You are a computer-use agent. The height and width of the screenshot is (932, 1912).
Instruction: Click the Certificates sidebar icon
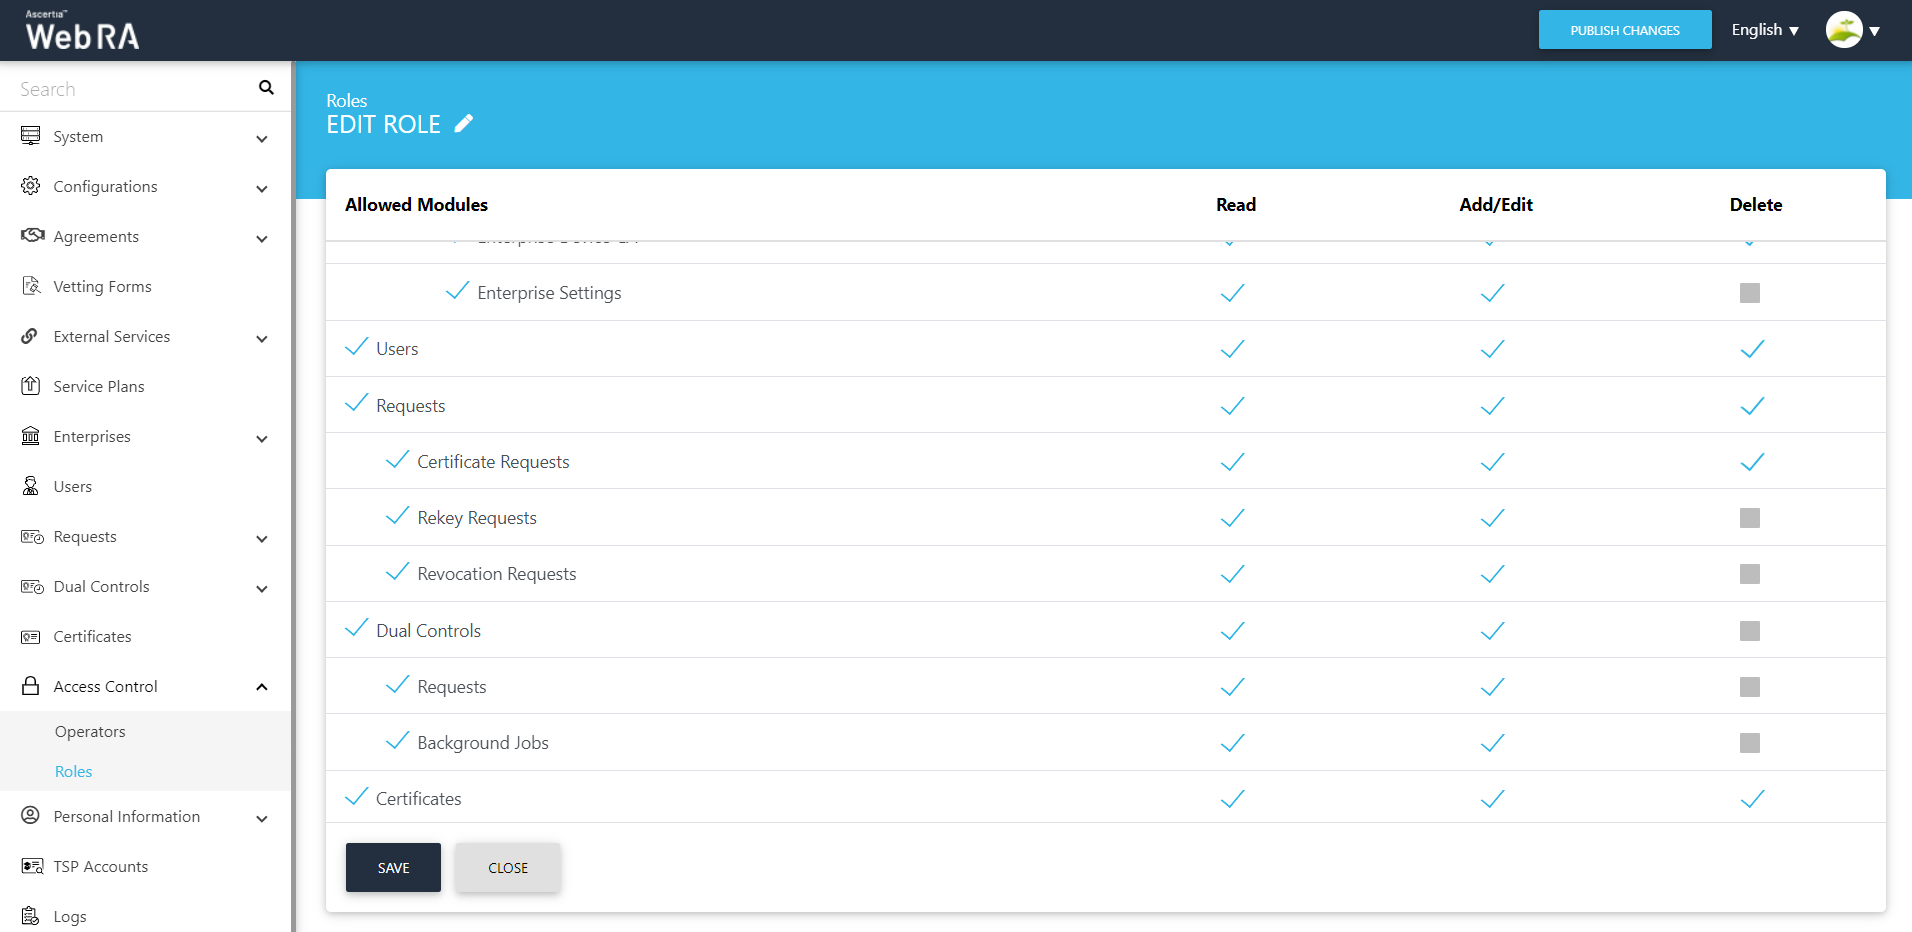coord(31,637)
